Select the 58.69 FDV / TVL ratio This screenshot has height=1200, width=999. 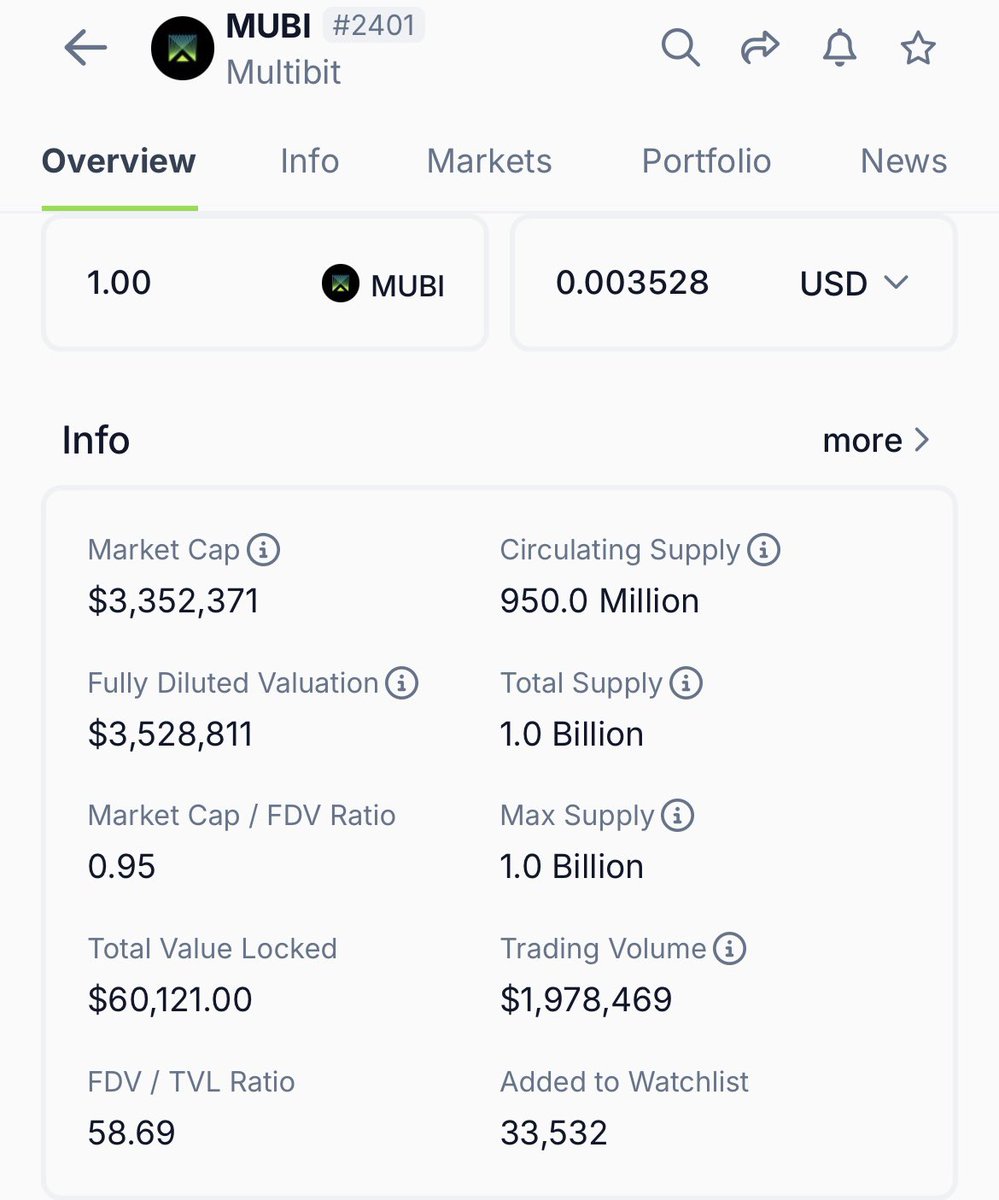131,1132
